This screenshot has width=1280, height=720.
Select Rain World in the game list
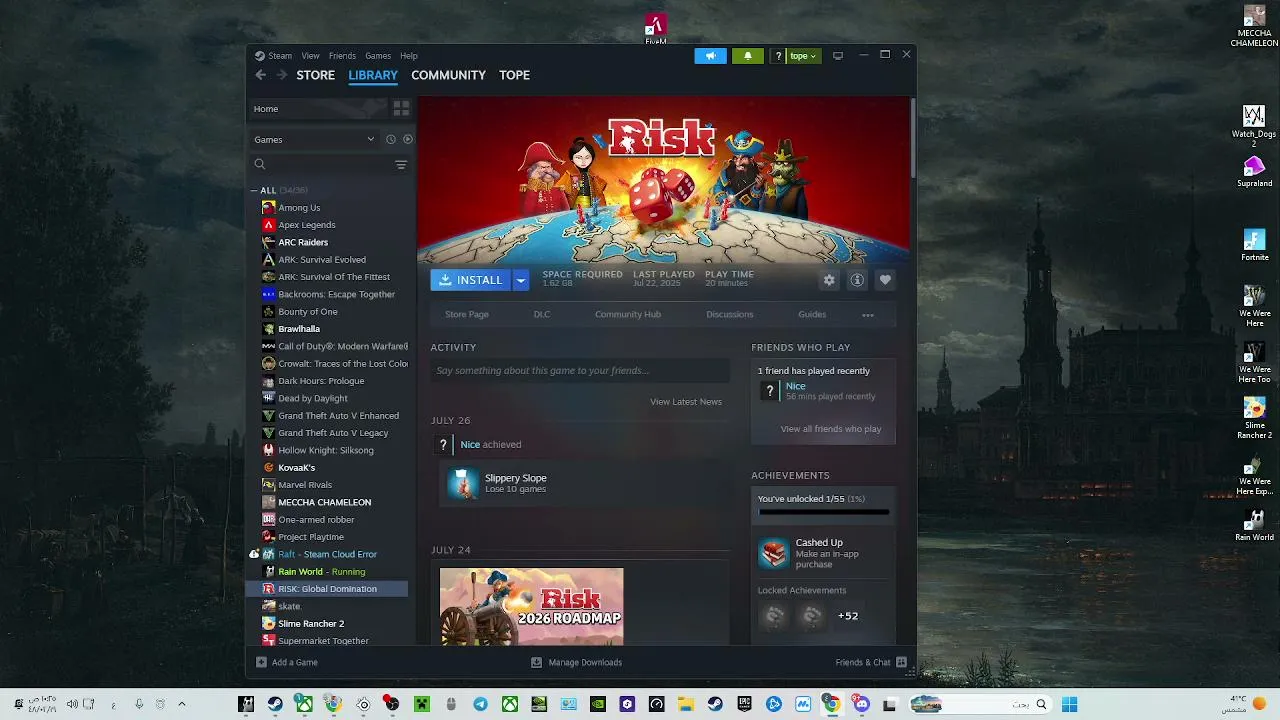(326, 572)
